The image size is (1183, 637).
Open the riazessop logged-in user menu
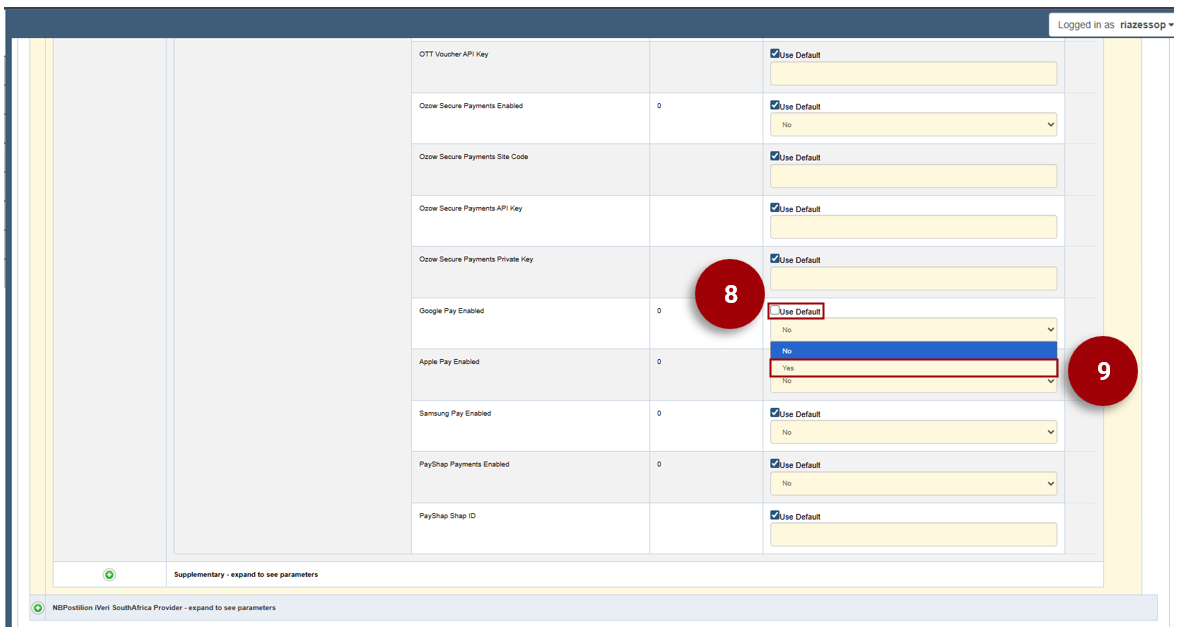click(1114, 25)
